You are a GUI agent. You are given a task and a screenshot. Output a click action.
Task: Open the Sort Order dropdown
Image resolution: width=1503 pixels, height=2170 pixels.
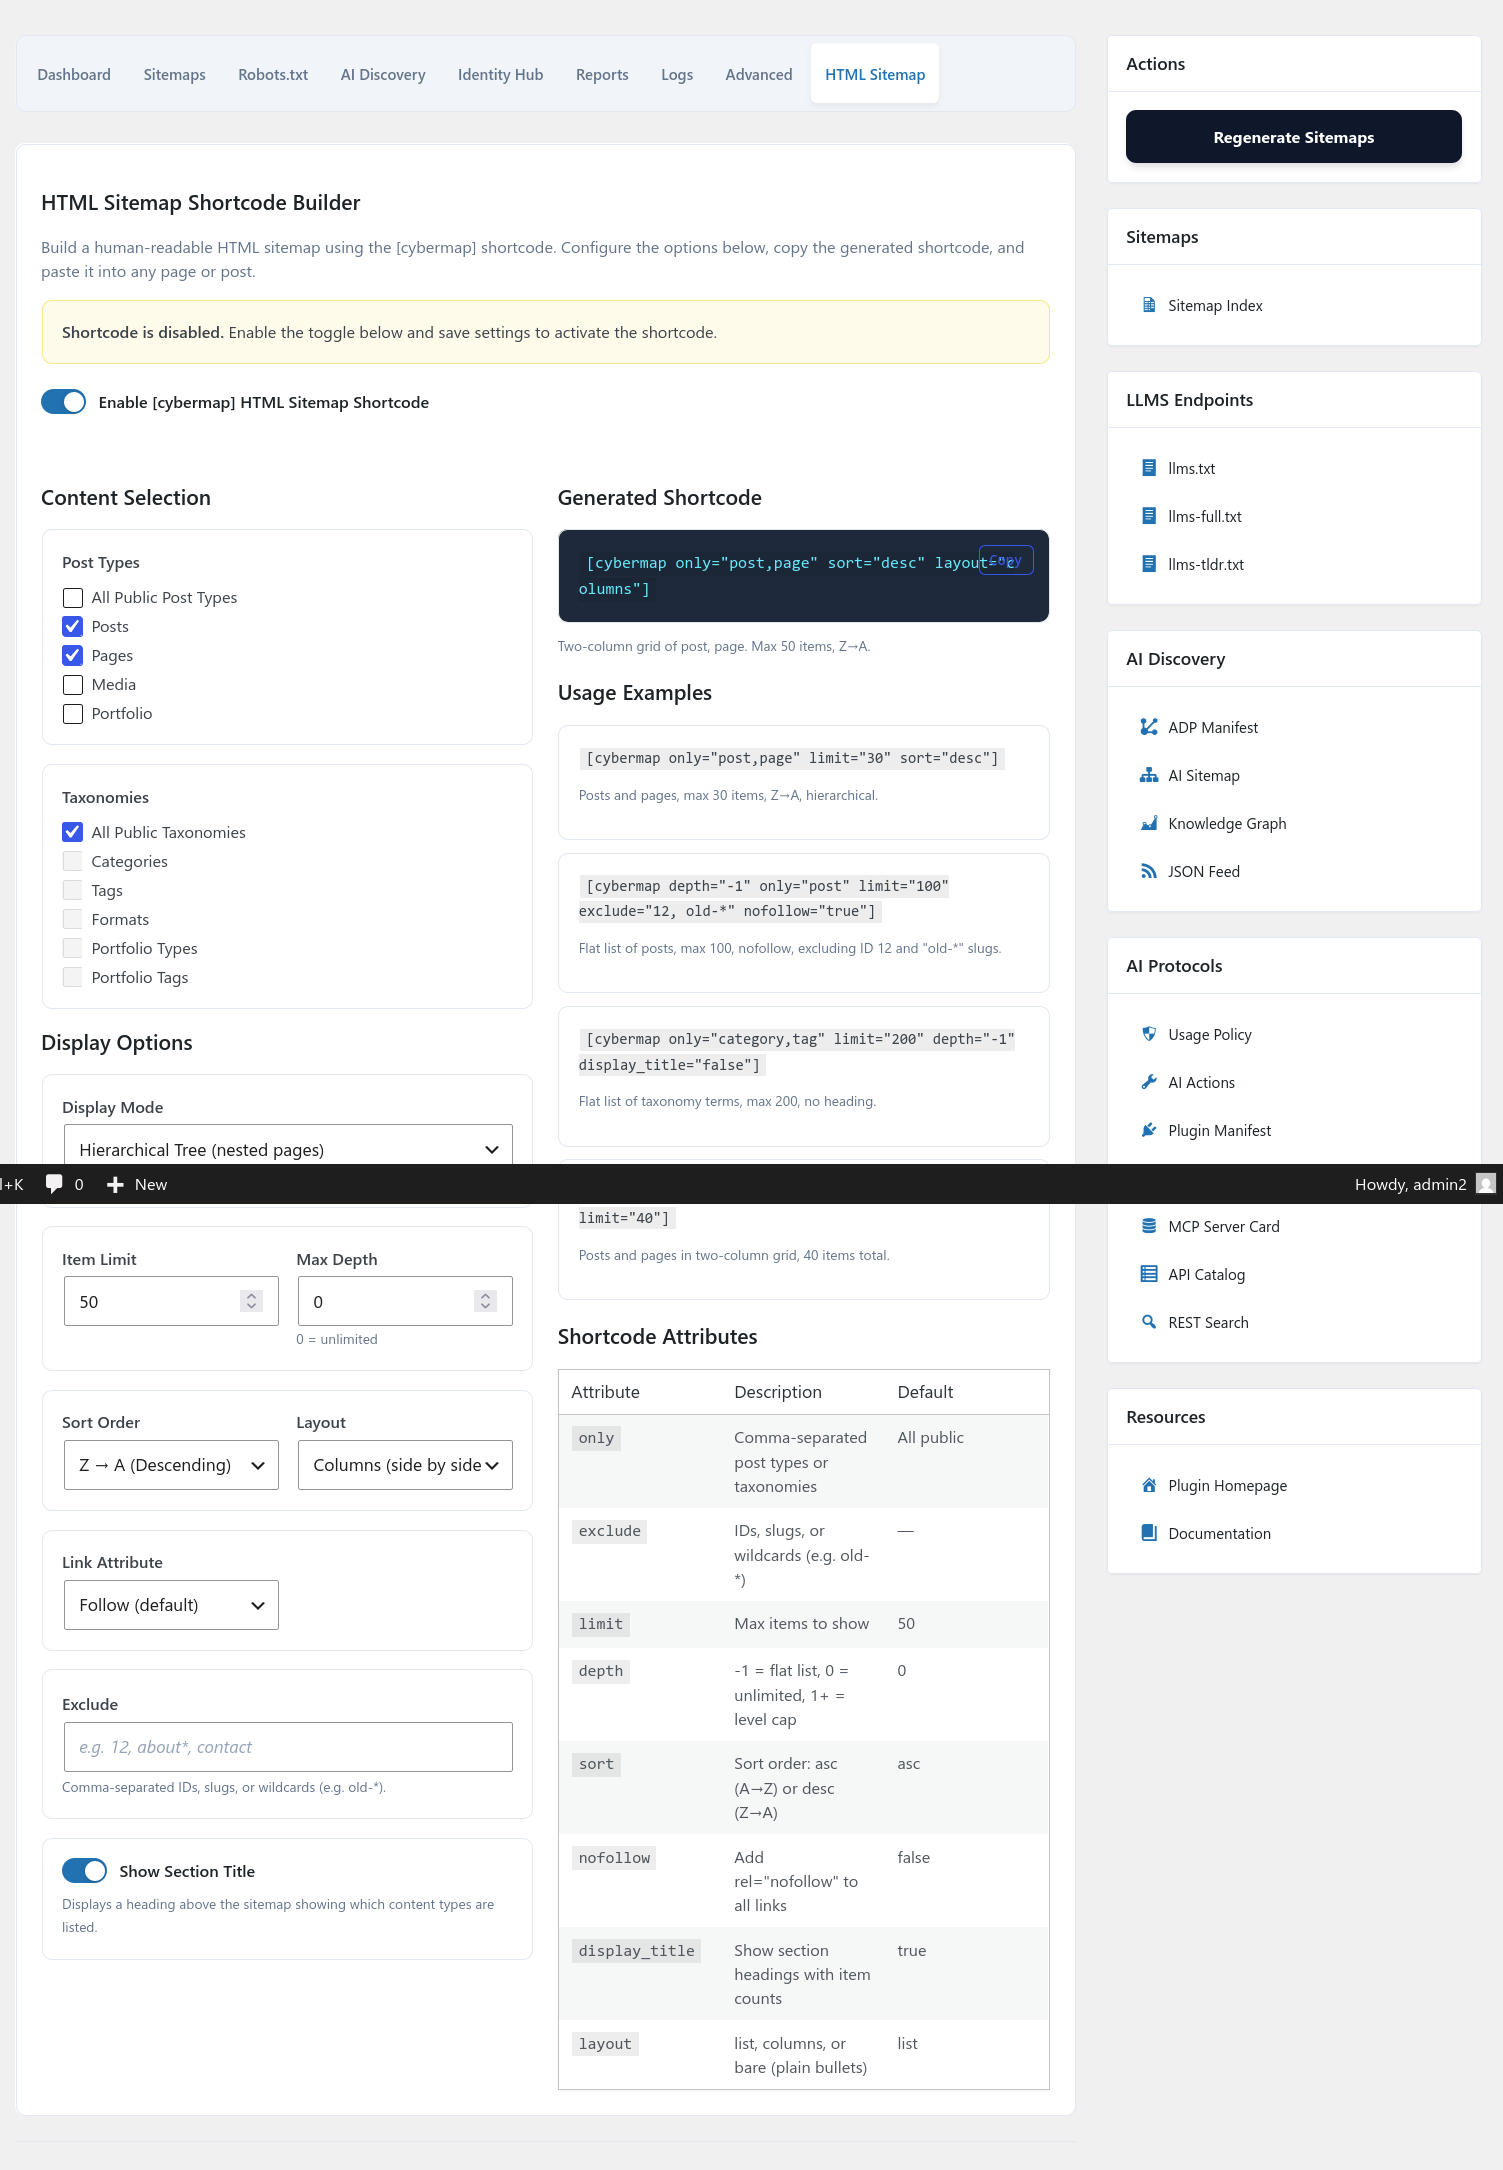(171, 1465)
